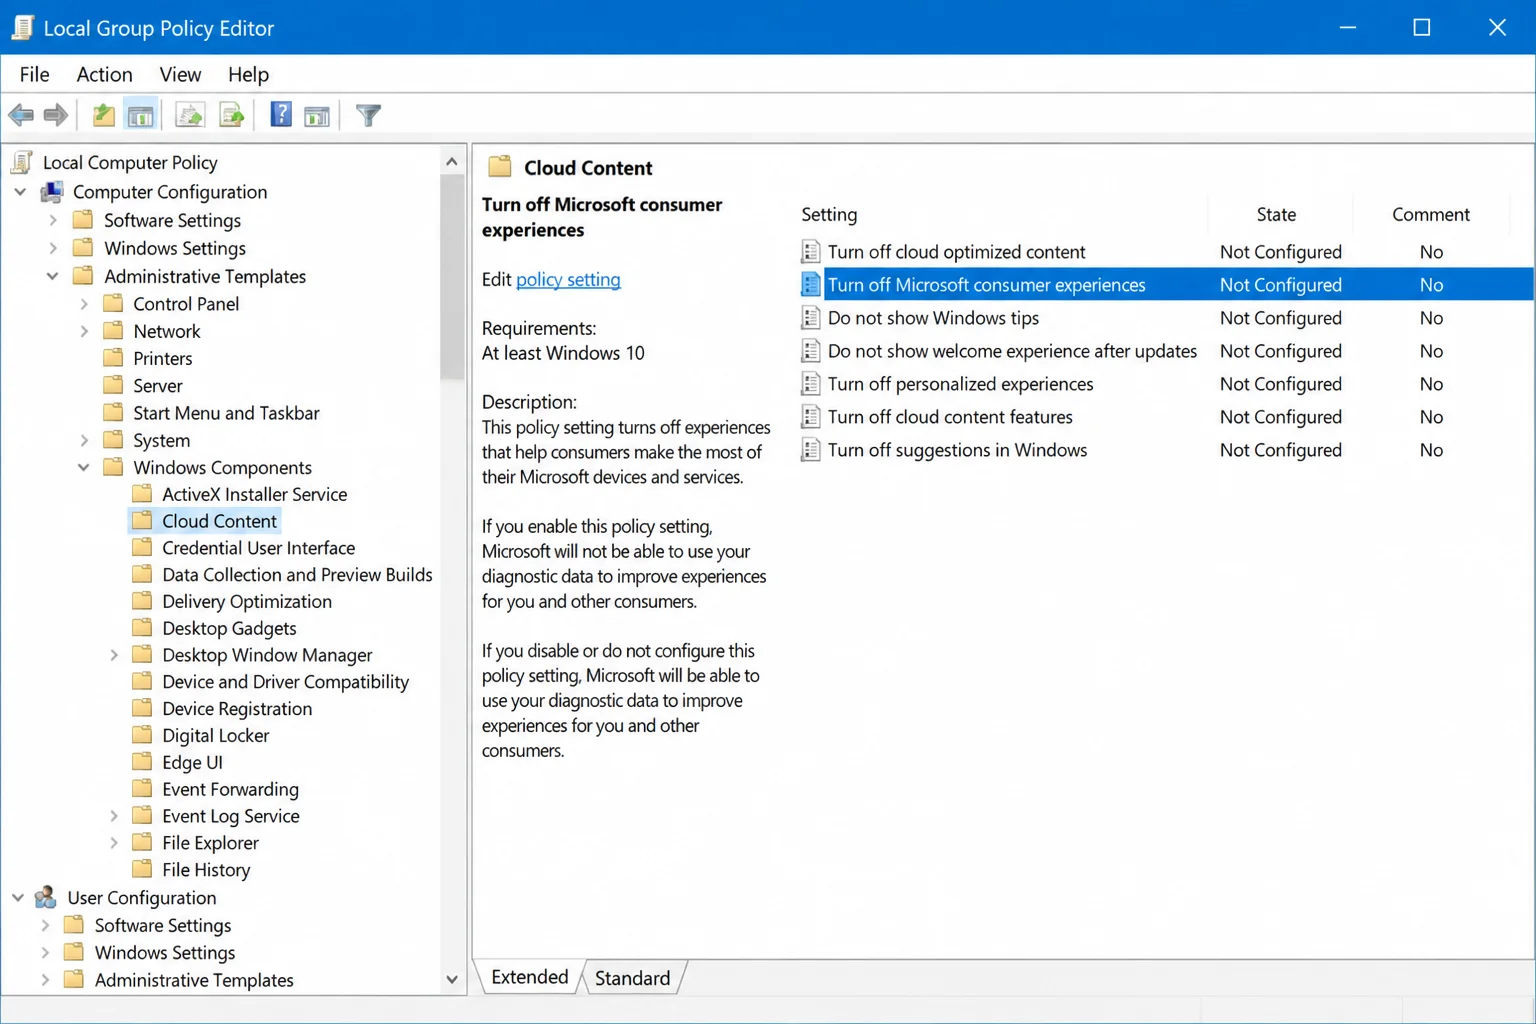Switch to the Extended tab
The image size is (1536, 1024).
[x=529, y=977]
